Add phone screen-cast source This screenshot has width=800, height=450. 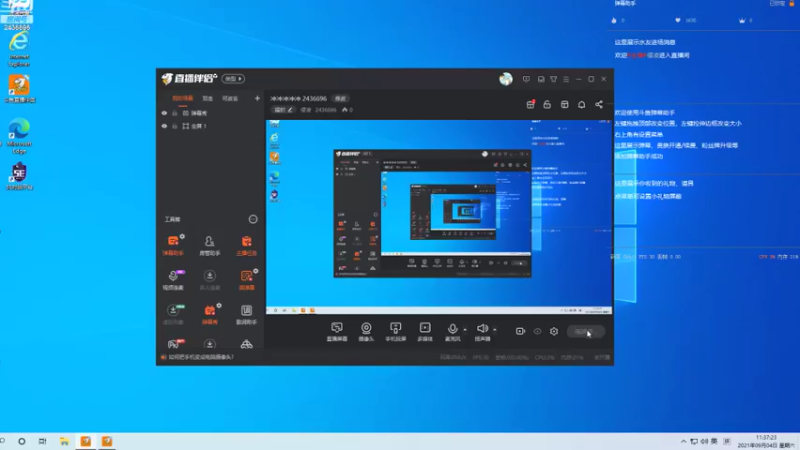[x=395, y=332]
